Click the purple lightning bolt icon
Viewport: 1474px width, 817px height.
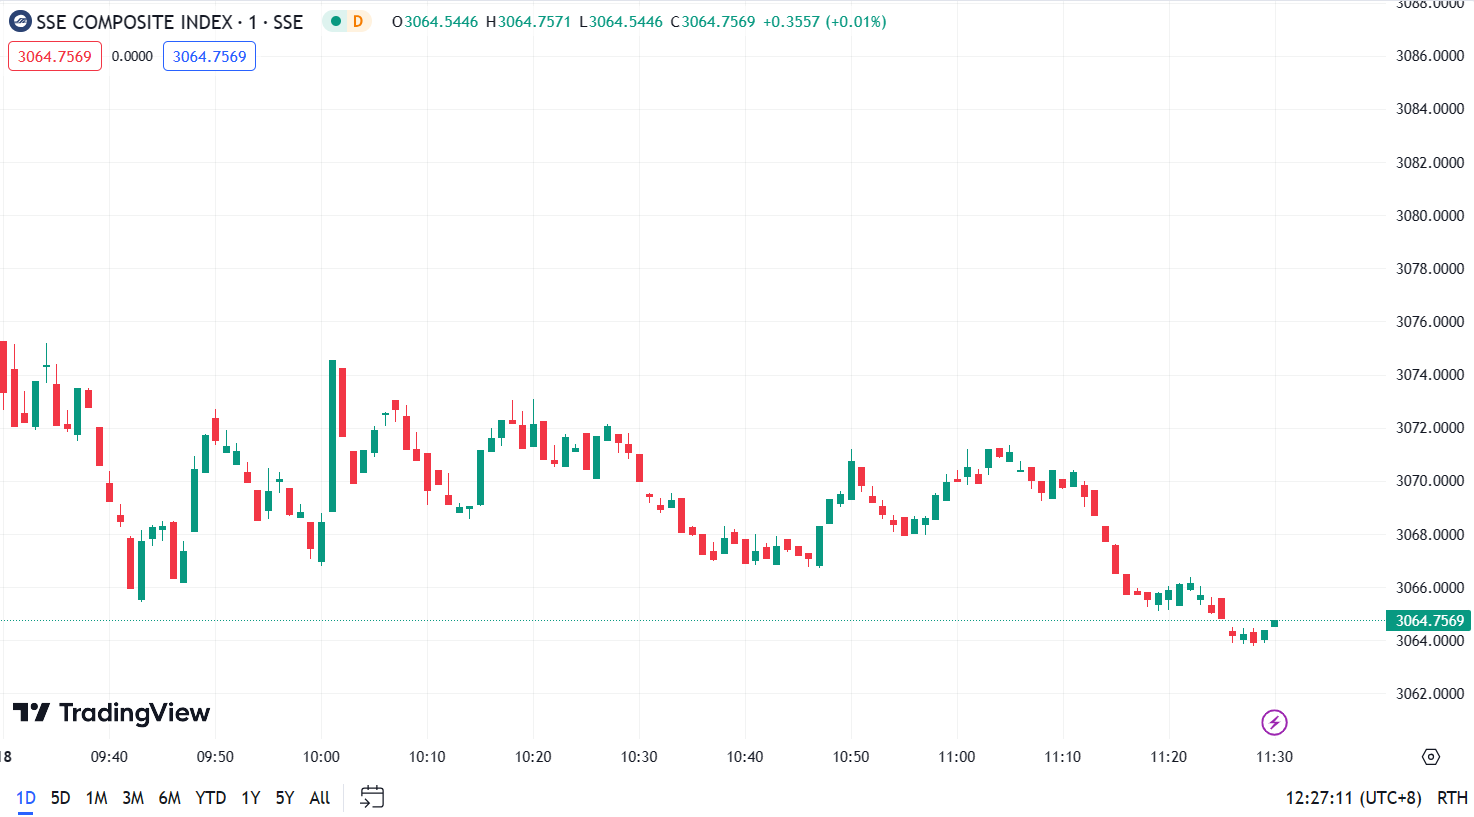tap(1274, 722)
